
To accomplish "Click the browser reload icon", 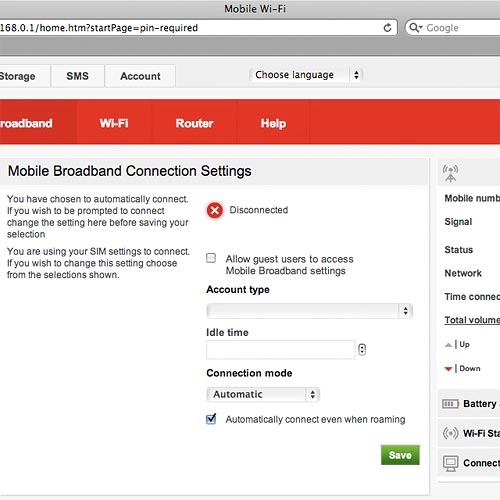I will [x=387, y=28].
